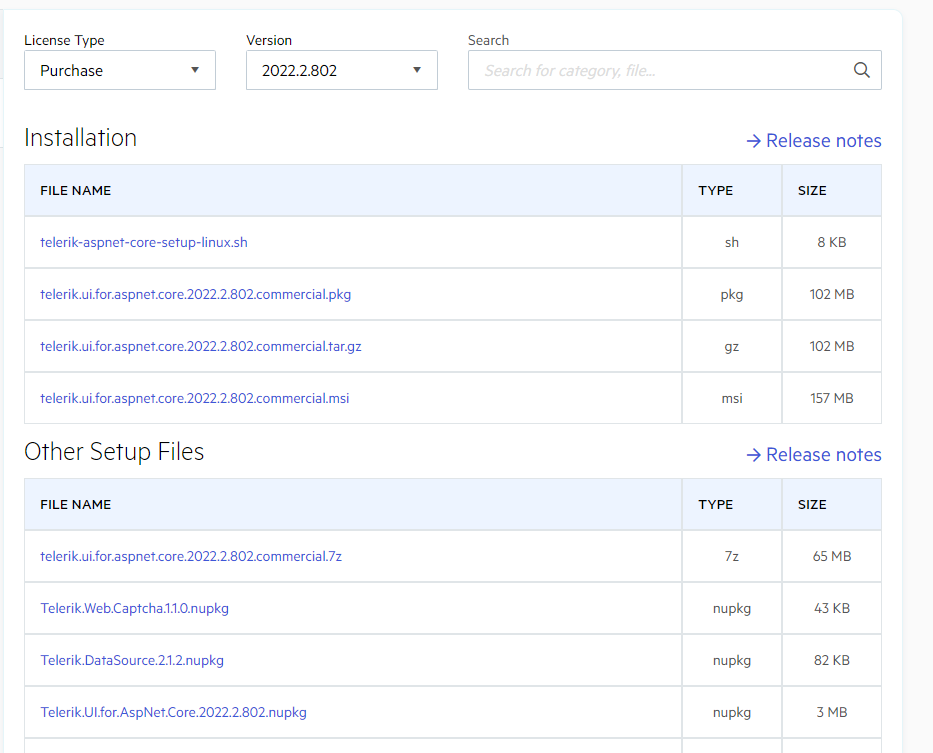Download Telerik.Web.Captcha.1.1.0.nupkg

click(x=134, y=608)
